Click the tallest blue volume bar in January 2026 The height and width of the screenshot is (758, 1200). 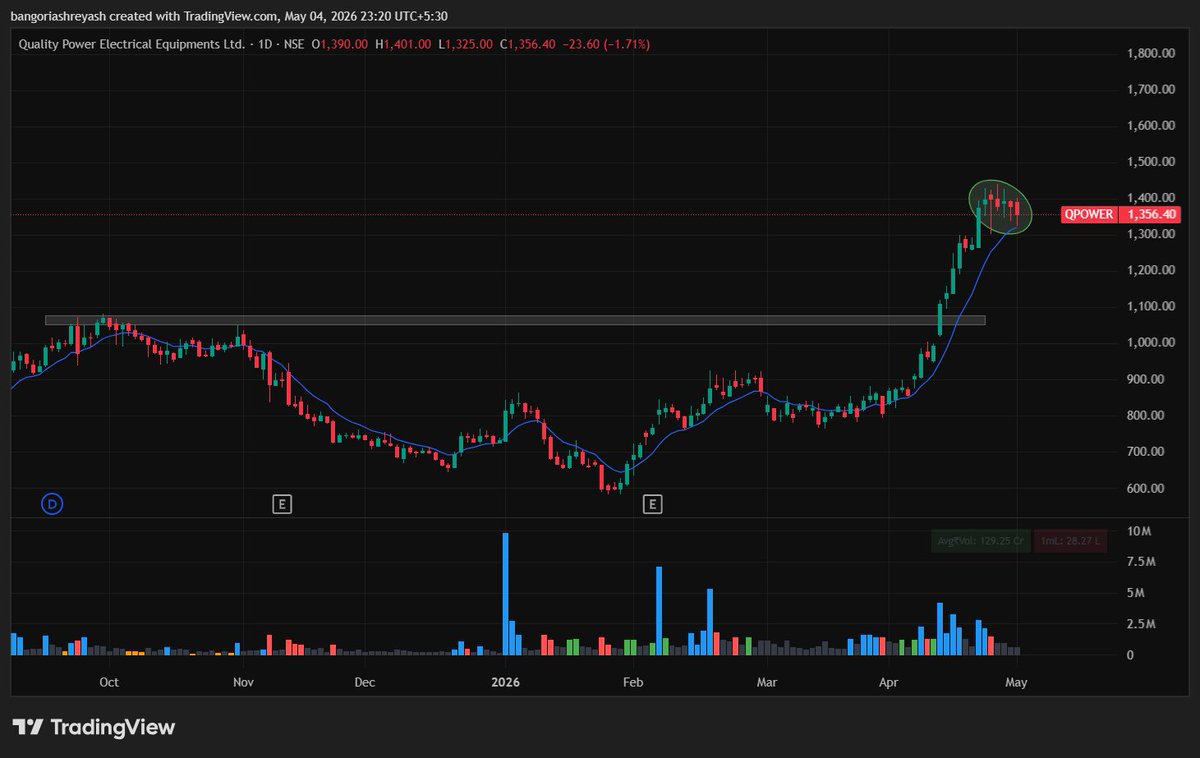click(506, 594)
